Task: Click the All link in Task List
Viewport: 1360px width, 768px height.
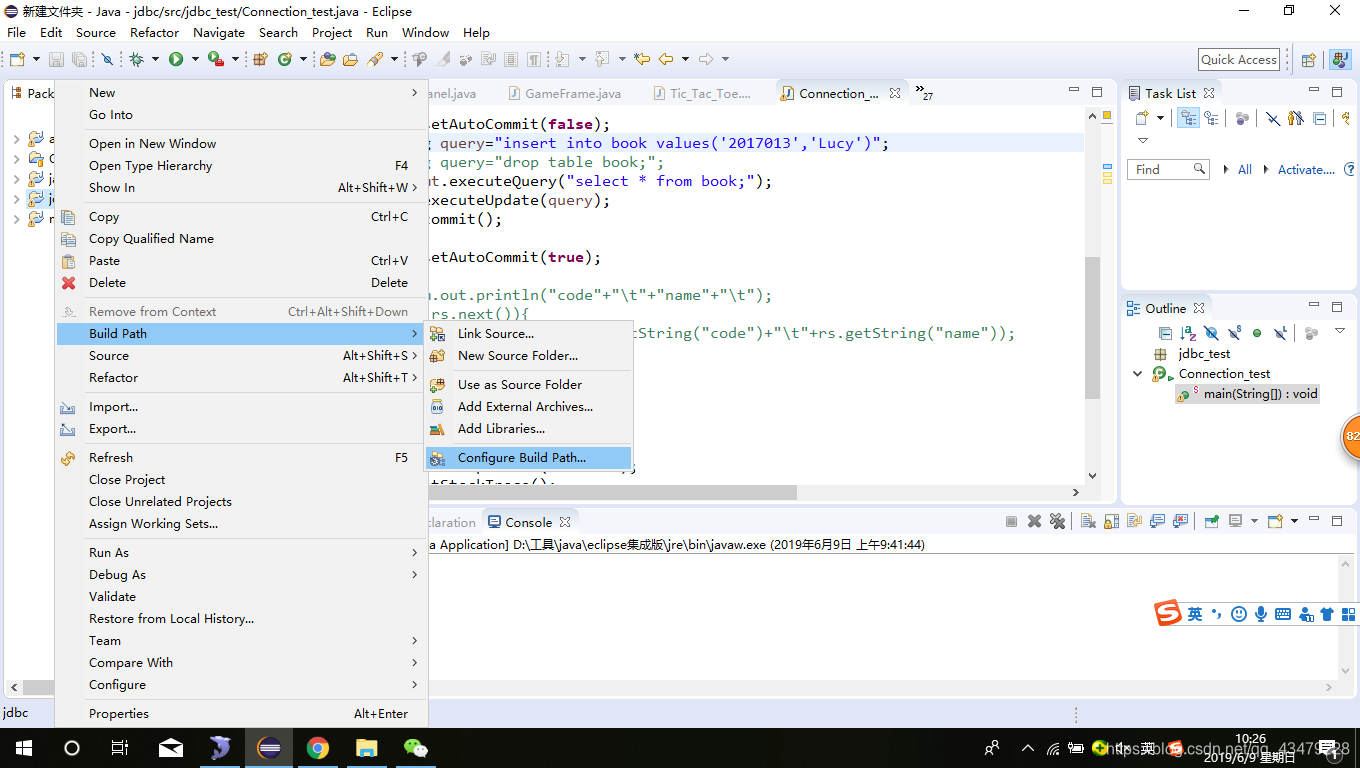Action: coord(1245,170)
